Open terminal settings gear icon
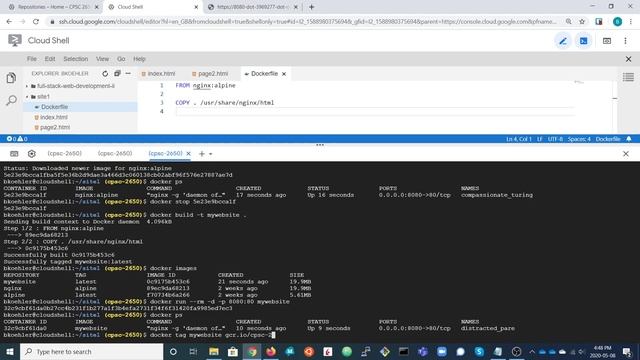Screen dimensions: 640x360 click(32, 154)
